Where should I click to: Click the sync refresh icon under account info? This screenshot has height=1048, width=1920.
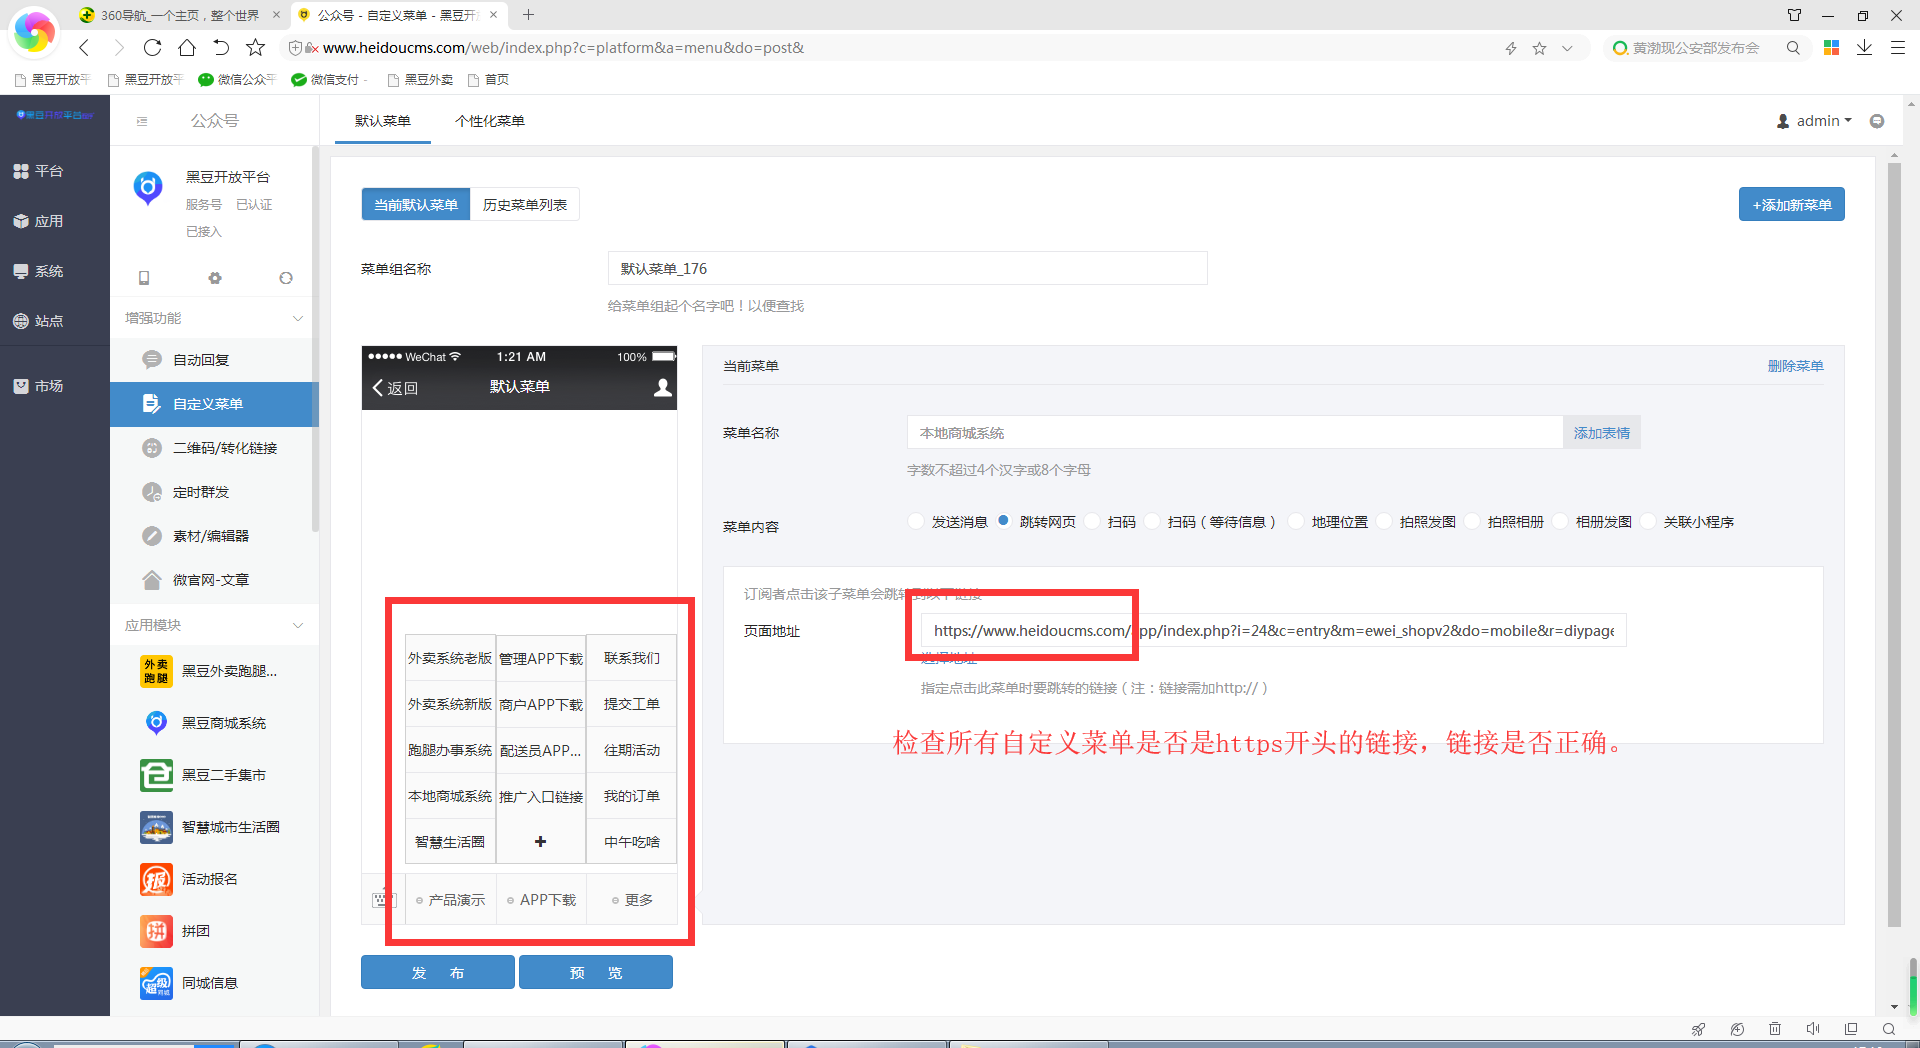[x=286, y=278]
